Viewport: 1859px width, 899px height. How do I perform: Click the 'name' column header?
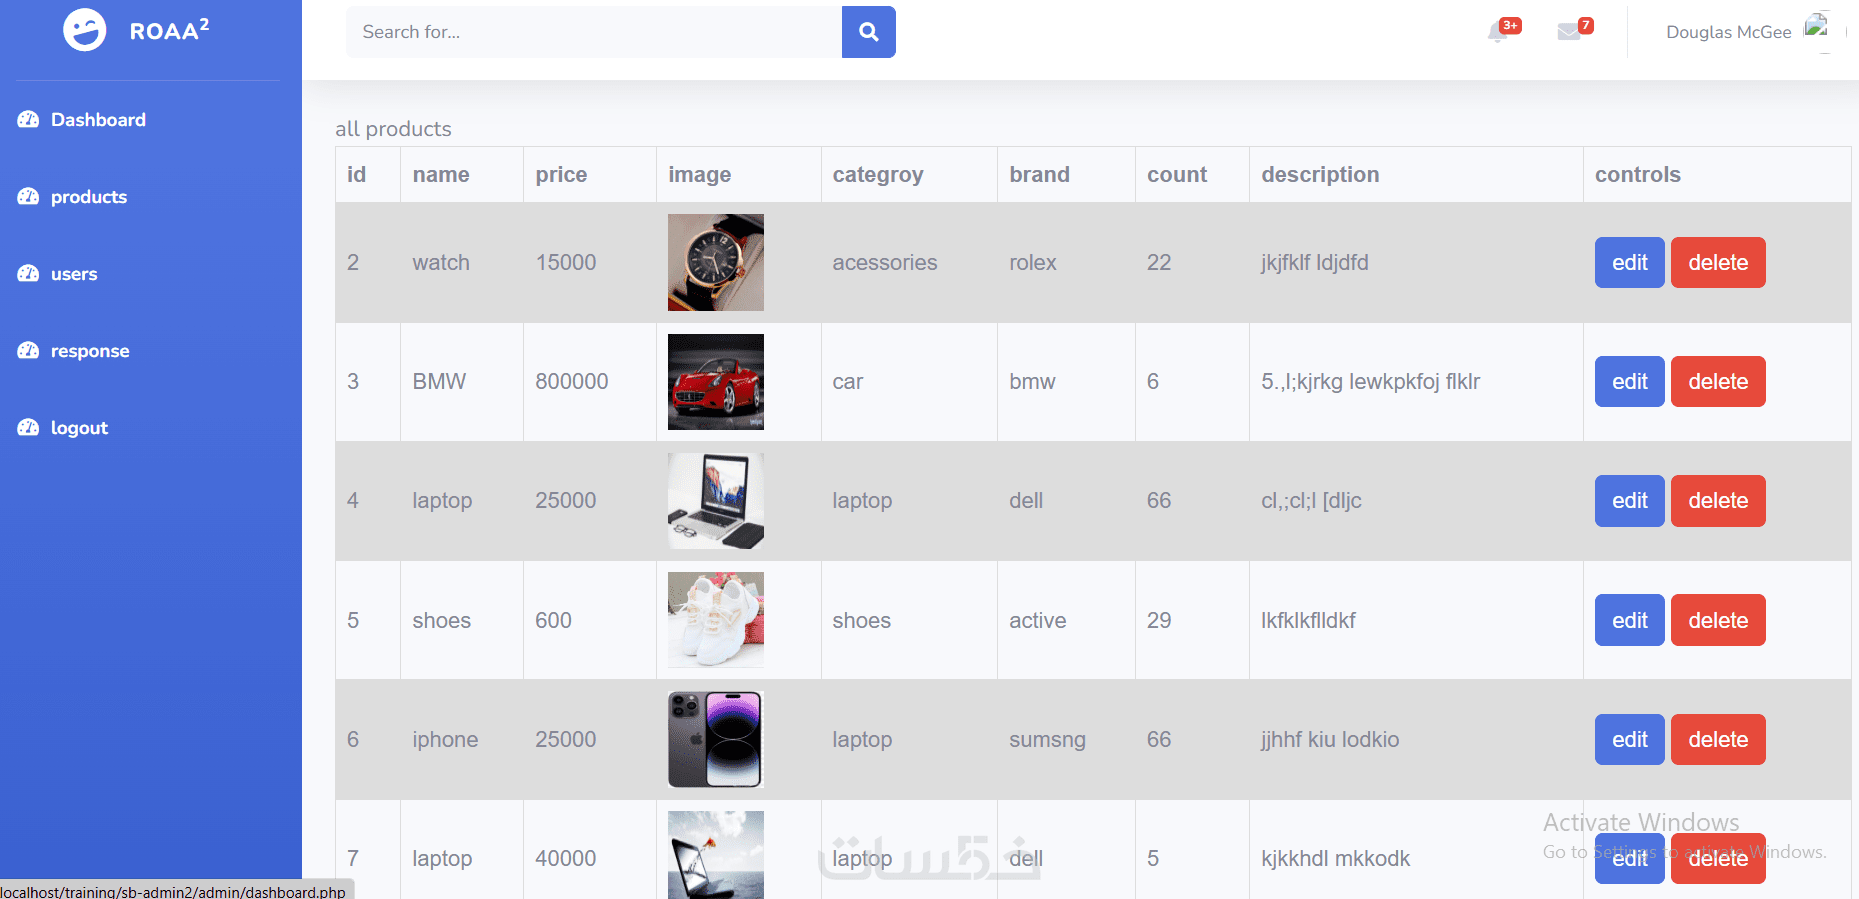pos(441,175)
